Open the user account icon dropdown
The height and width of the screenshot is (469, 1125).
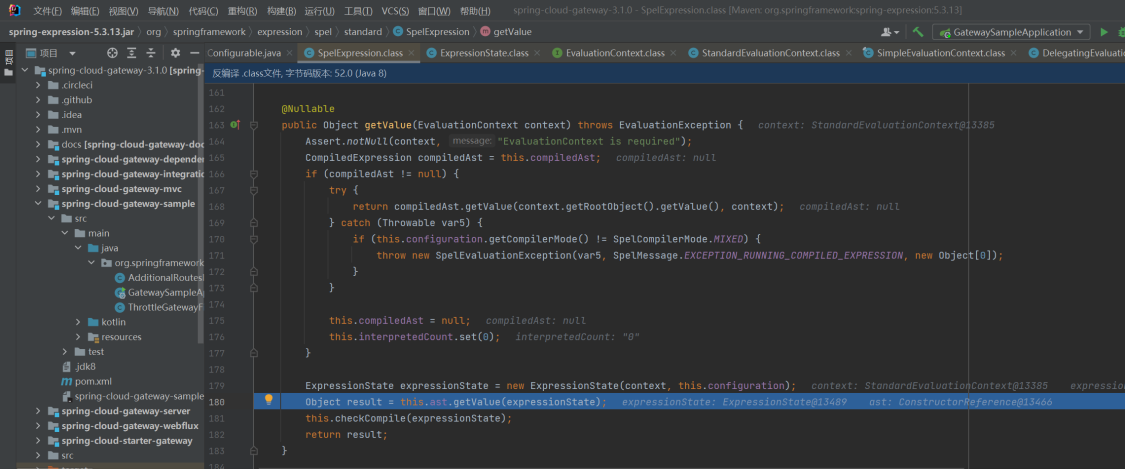pyautogui.click(x=890, y=32)
